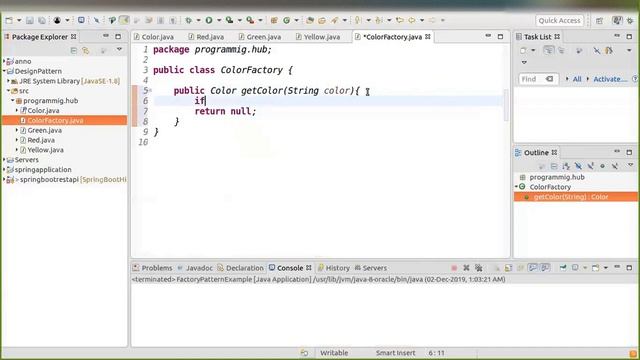Open Package Explorer view menu arrow
This screenshot has height=360, width=640.
(119, 50)
